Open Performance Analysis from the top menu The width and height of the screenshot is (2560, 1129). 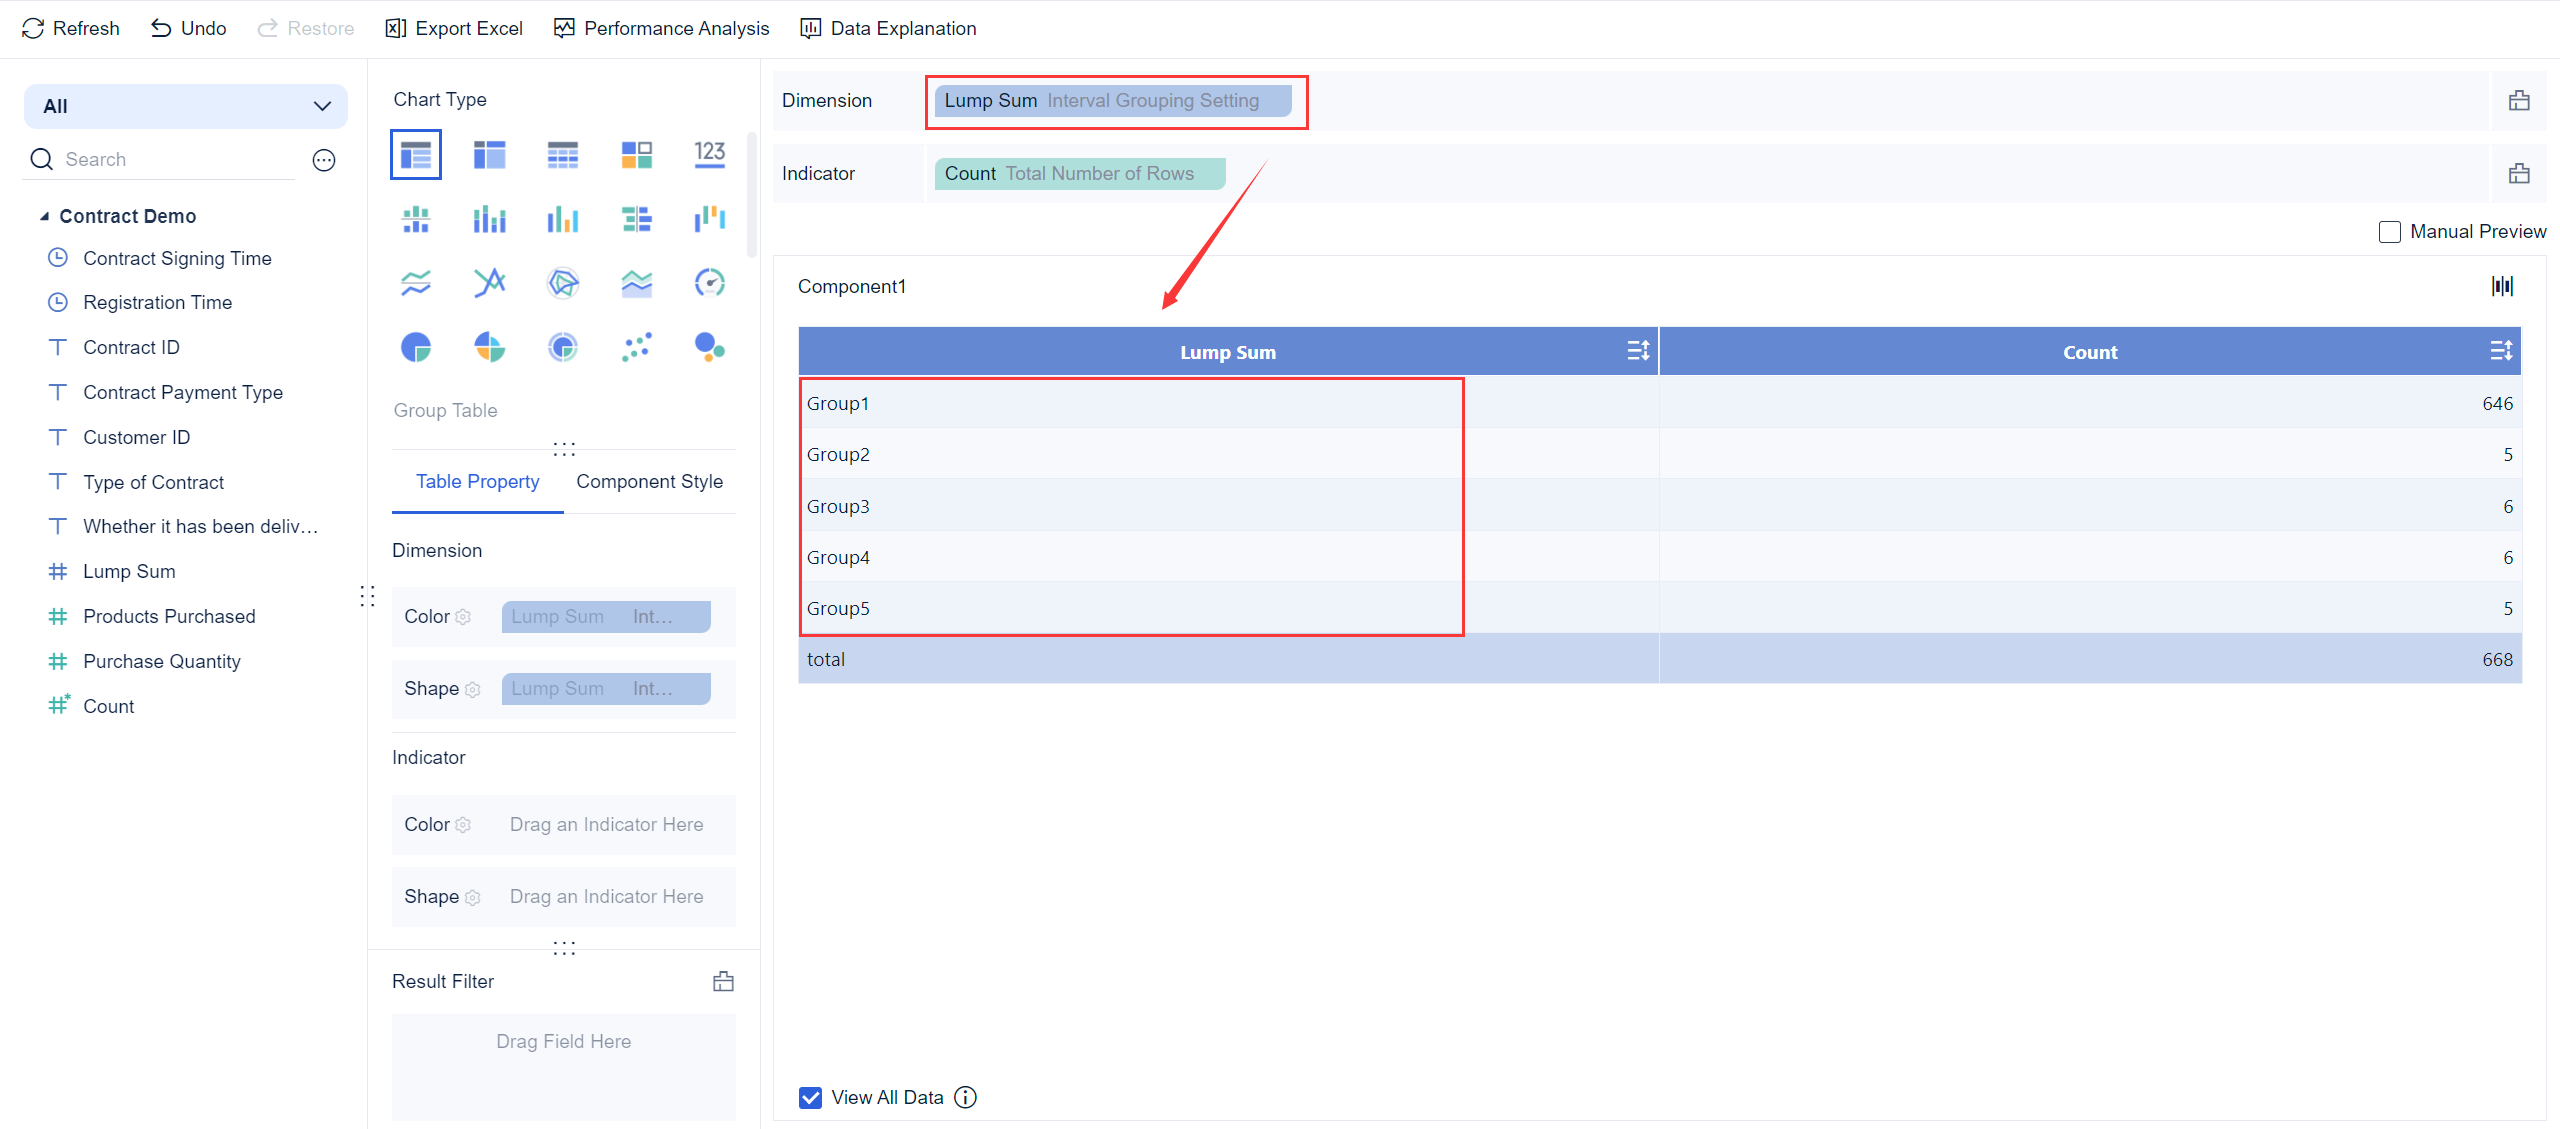pos(661,28)
